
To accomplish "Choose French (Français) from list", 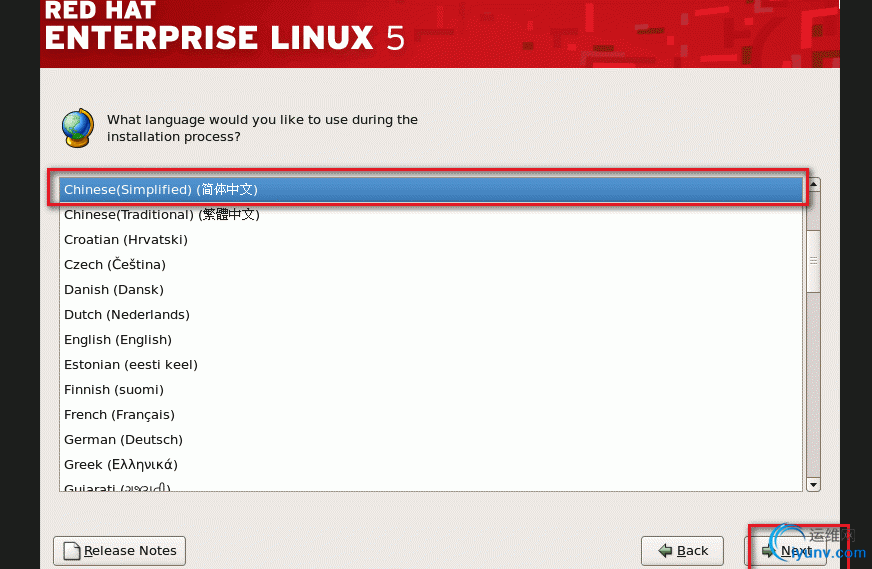I will pyautogui.click(x=431, y=415).
